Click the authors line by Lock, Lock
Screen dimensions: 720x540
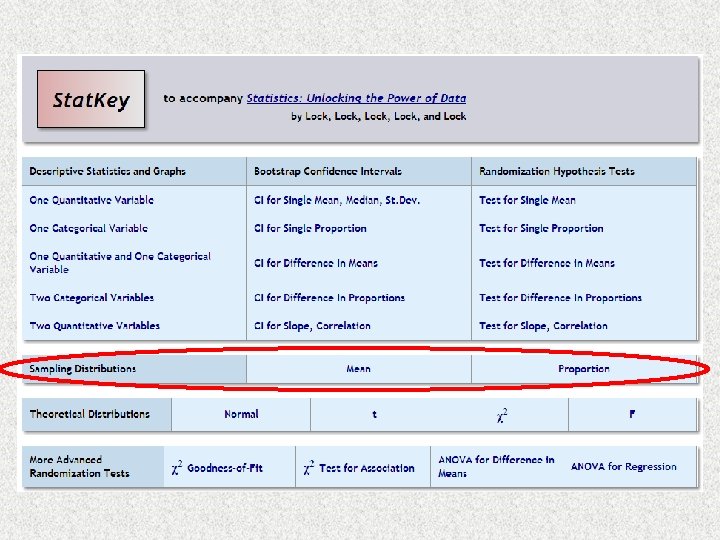[378, 116]
